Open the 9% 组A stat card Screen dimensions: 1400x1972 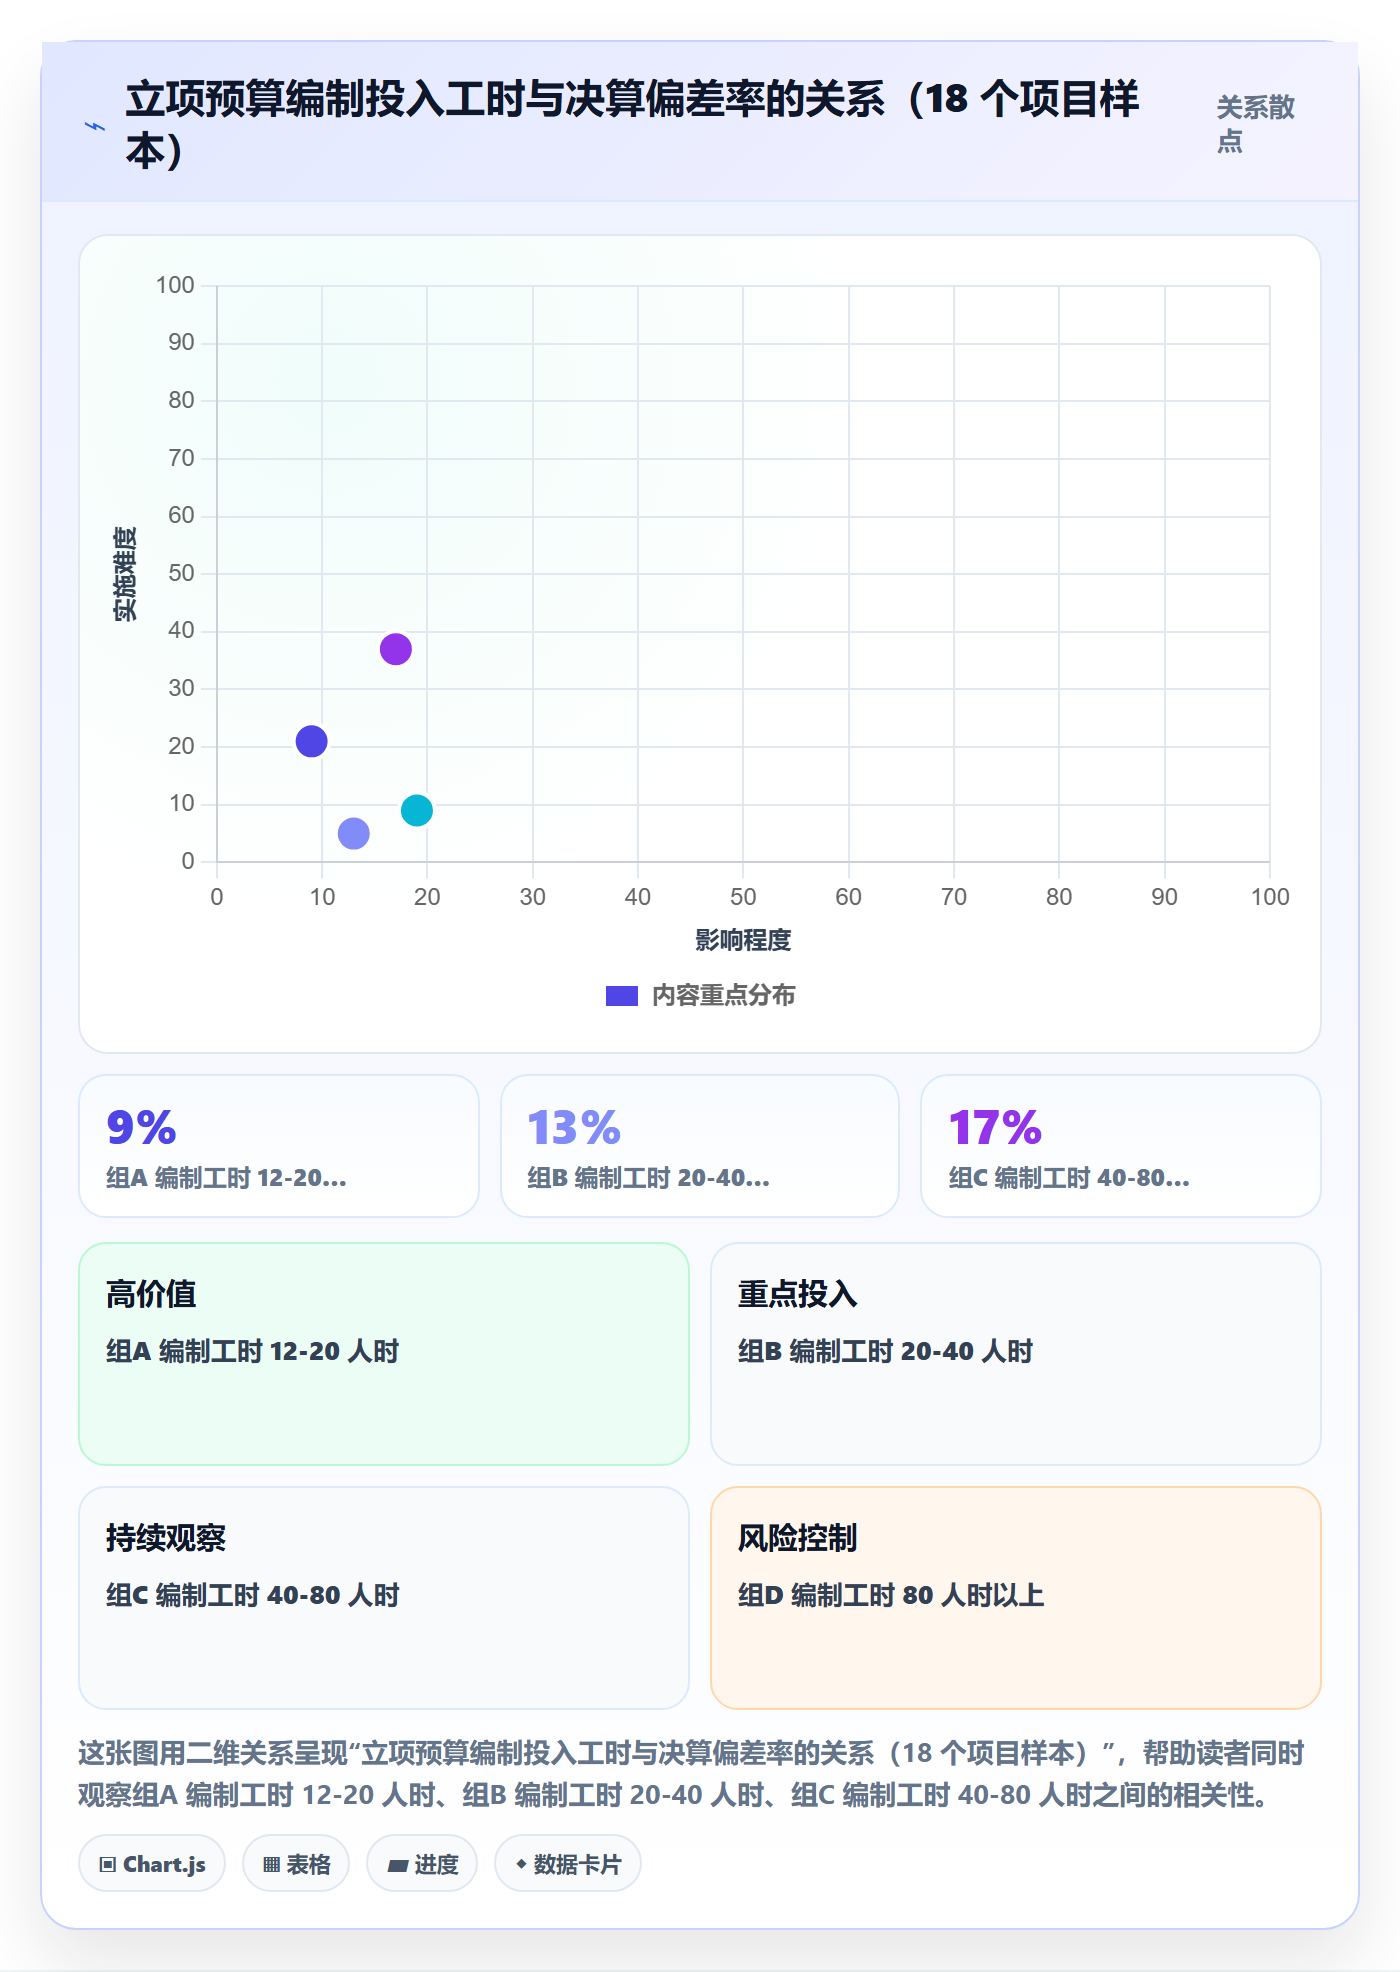(279, 1146)
